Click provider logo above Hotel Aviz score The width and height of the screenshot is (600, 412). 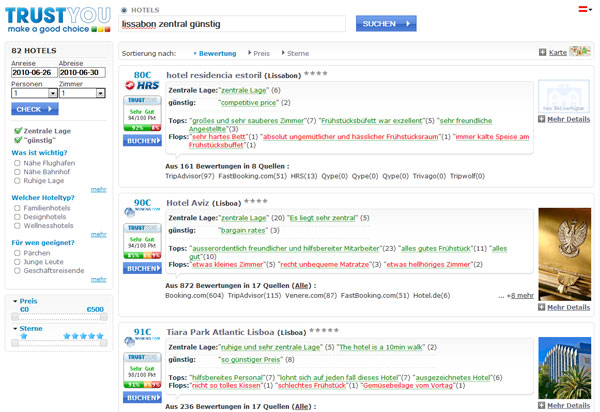[142, 212]
